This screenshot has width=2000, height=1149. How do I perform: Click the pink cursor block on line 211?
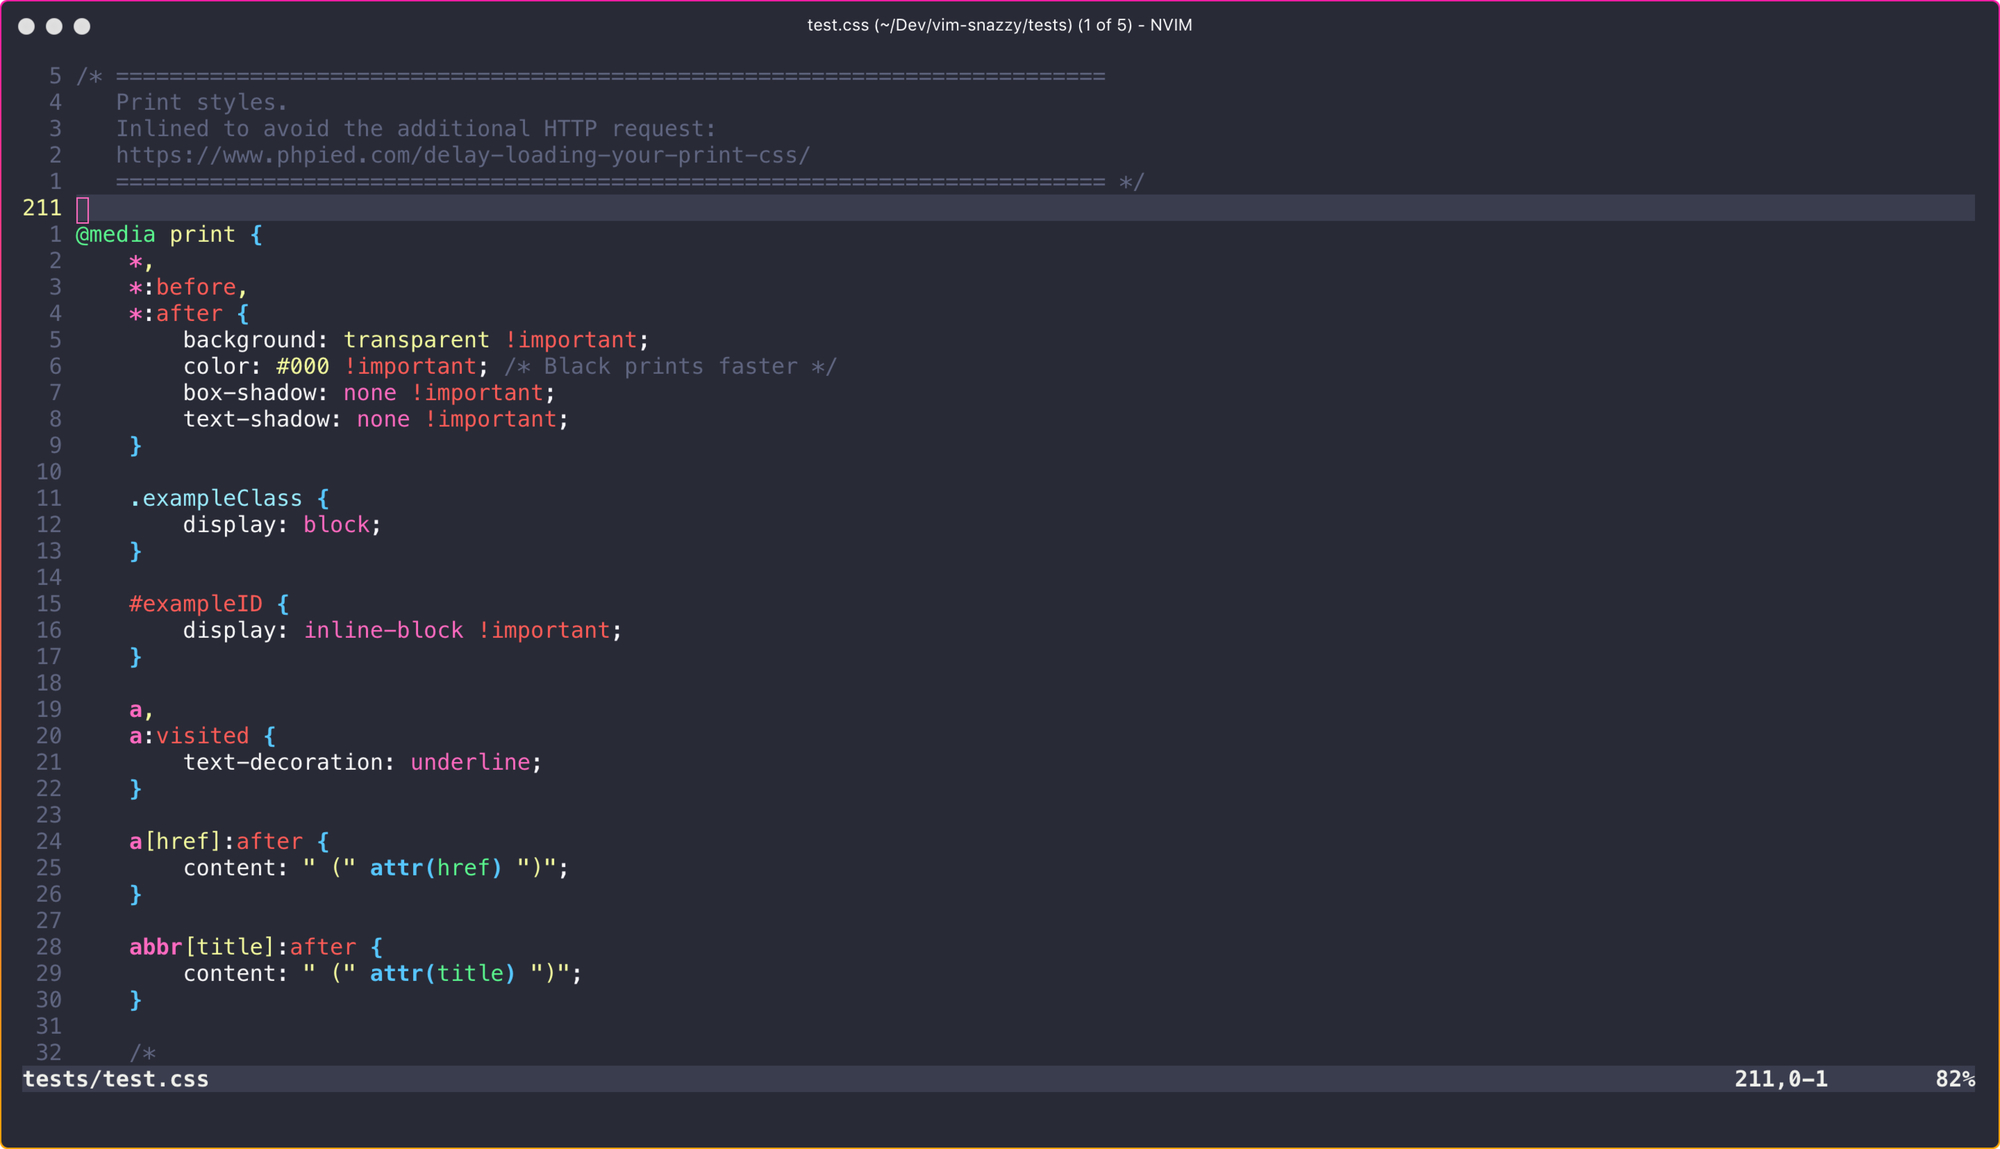[x=83, y=209]
